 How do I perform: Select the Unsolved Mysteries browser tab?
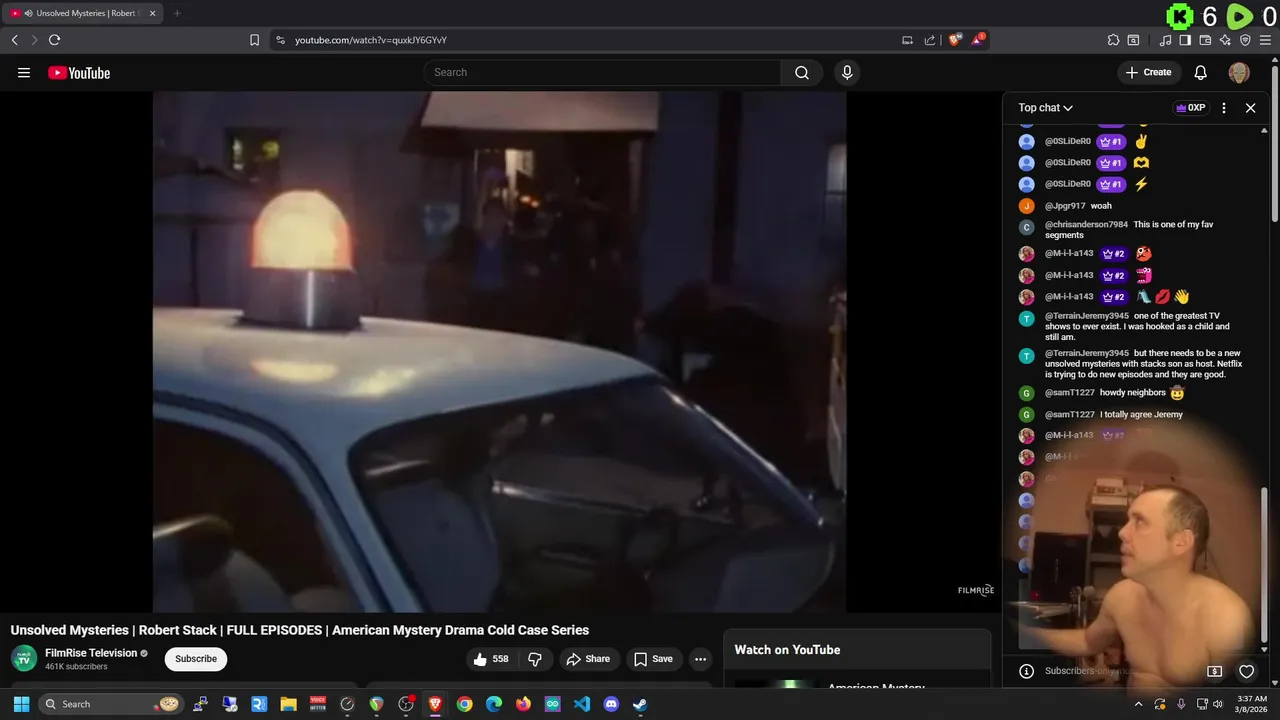84,13
